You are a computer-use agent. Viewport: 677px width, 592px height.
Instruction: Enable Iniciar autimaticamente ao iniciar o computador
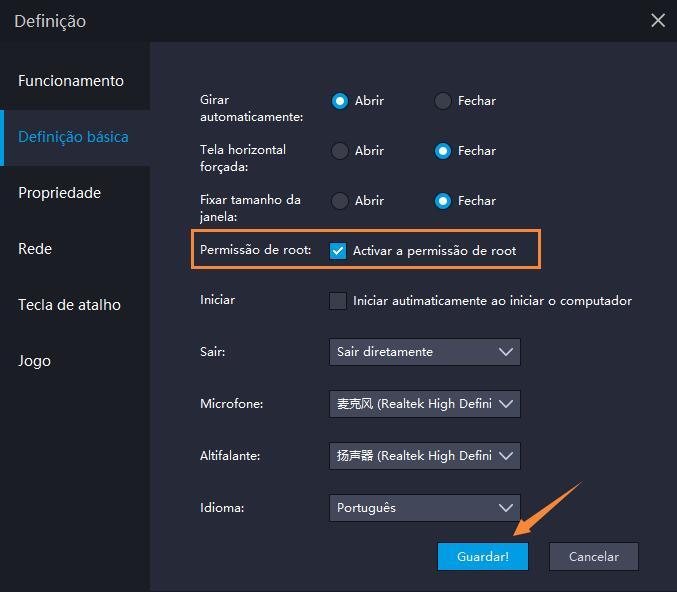click(338, 301)
